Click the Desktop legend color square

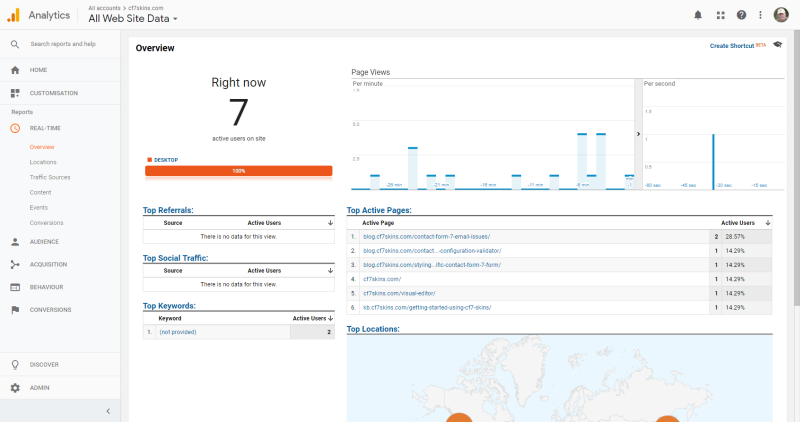tap(149, 160)
